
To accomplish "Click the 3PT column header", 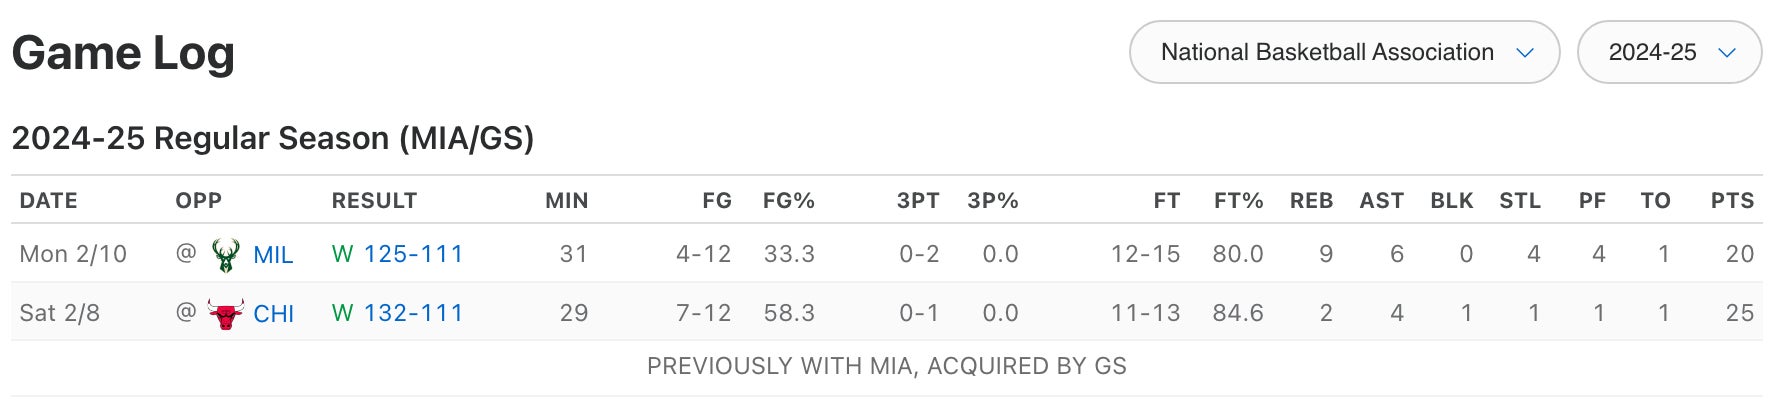I will pyautogui.click(x=918, y=201).
